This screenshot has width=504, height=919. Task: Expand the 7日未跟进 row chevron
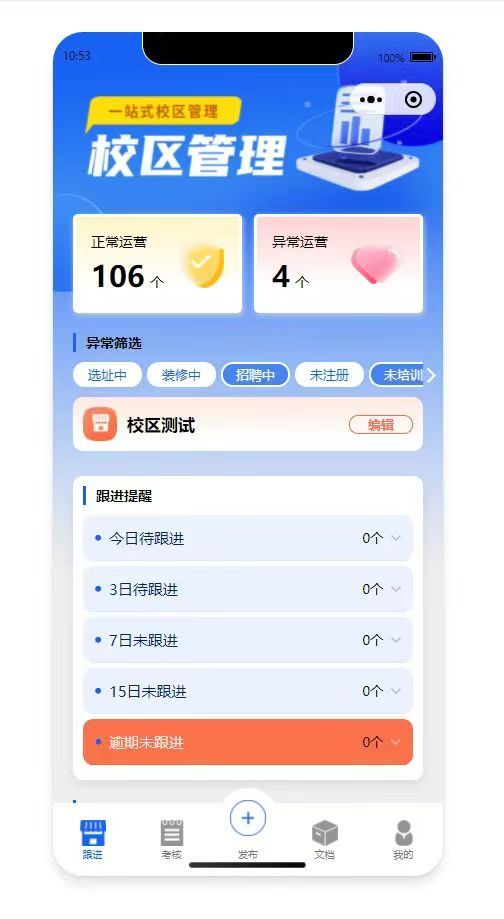[396, 640]
